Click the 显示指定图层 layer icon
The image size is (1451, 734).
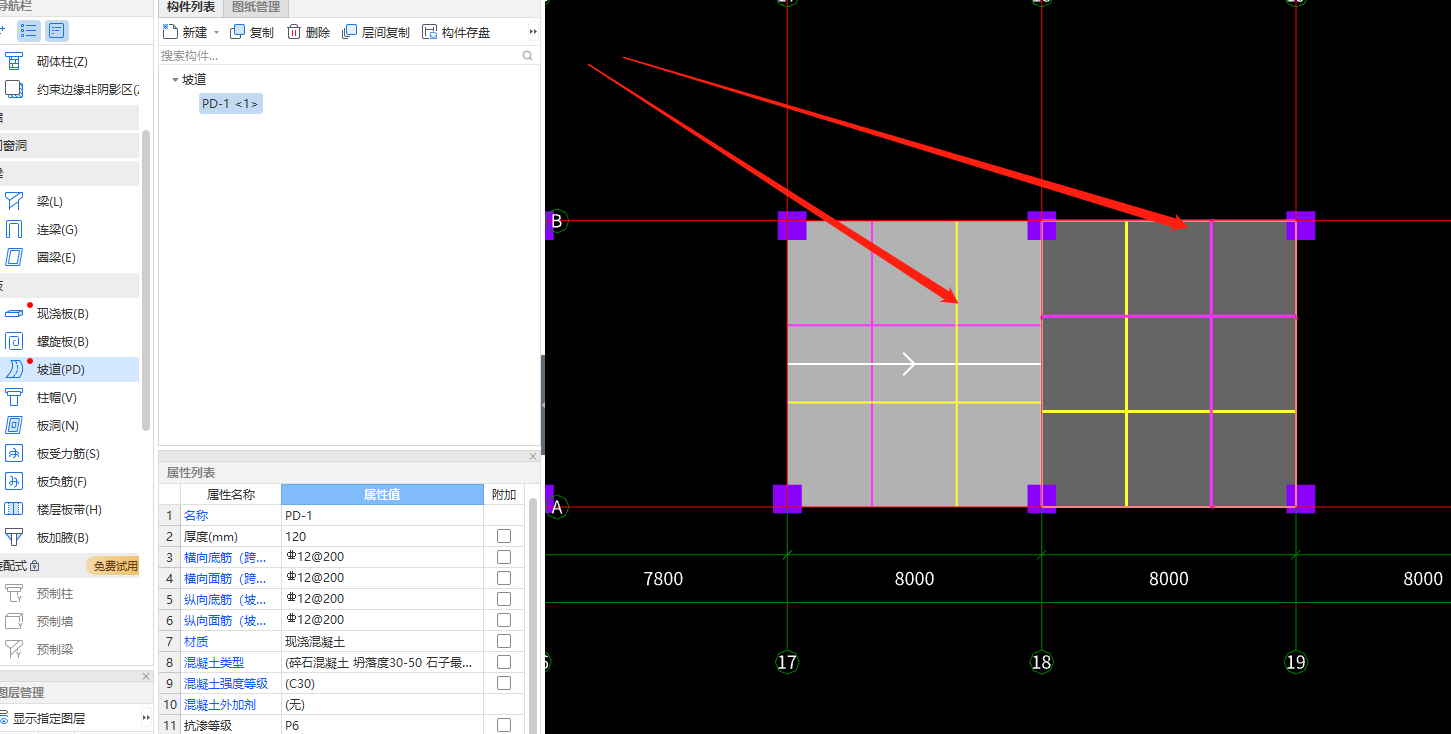(5, 718)
